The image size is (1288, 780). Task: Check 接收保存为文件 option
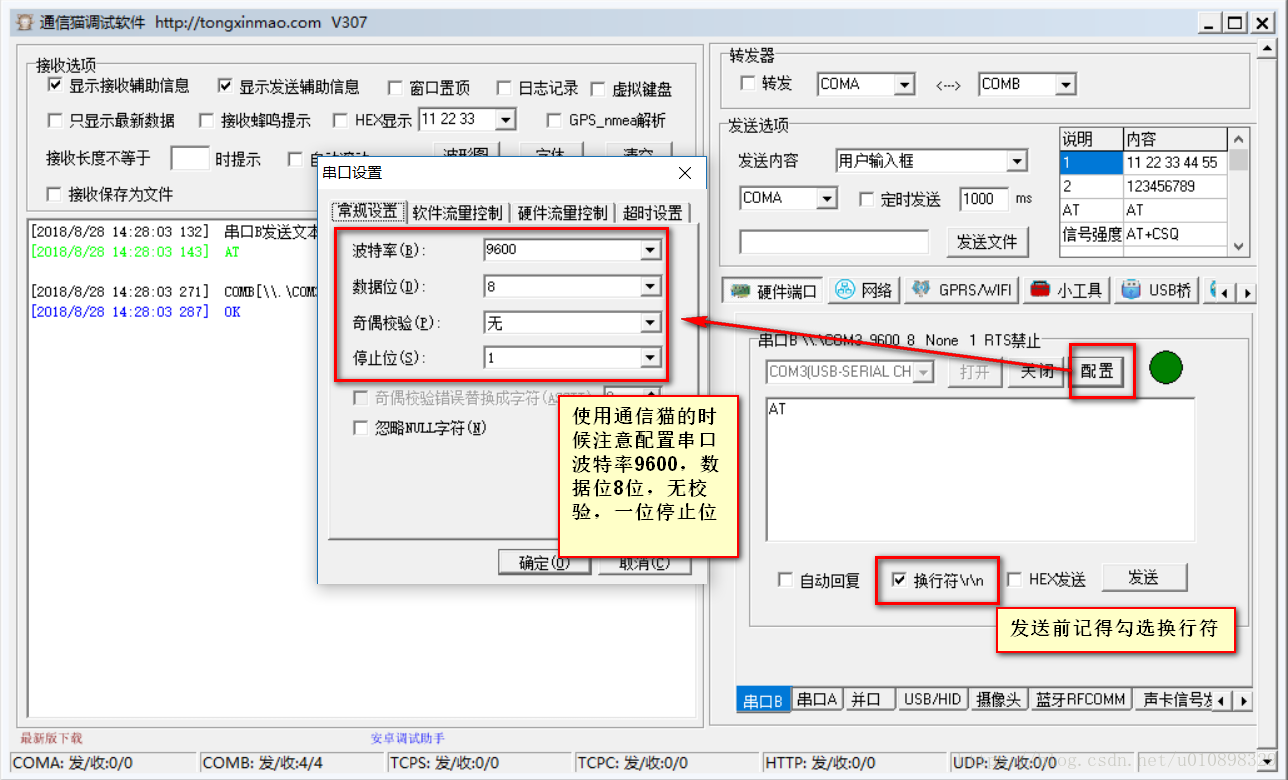(56, 194)
